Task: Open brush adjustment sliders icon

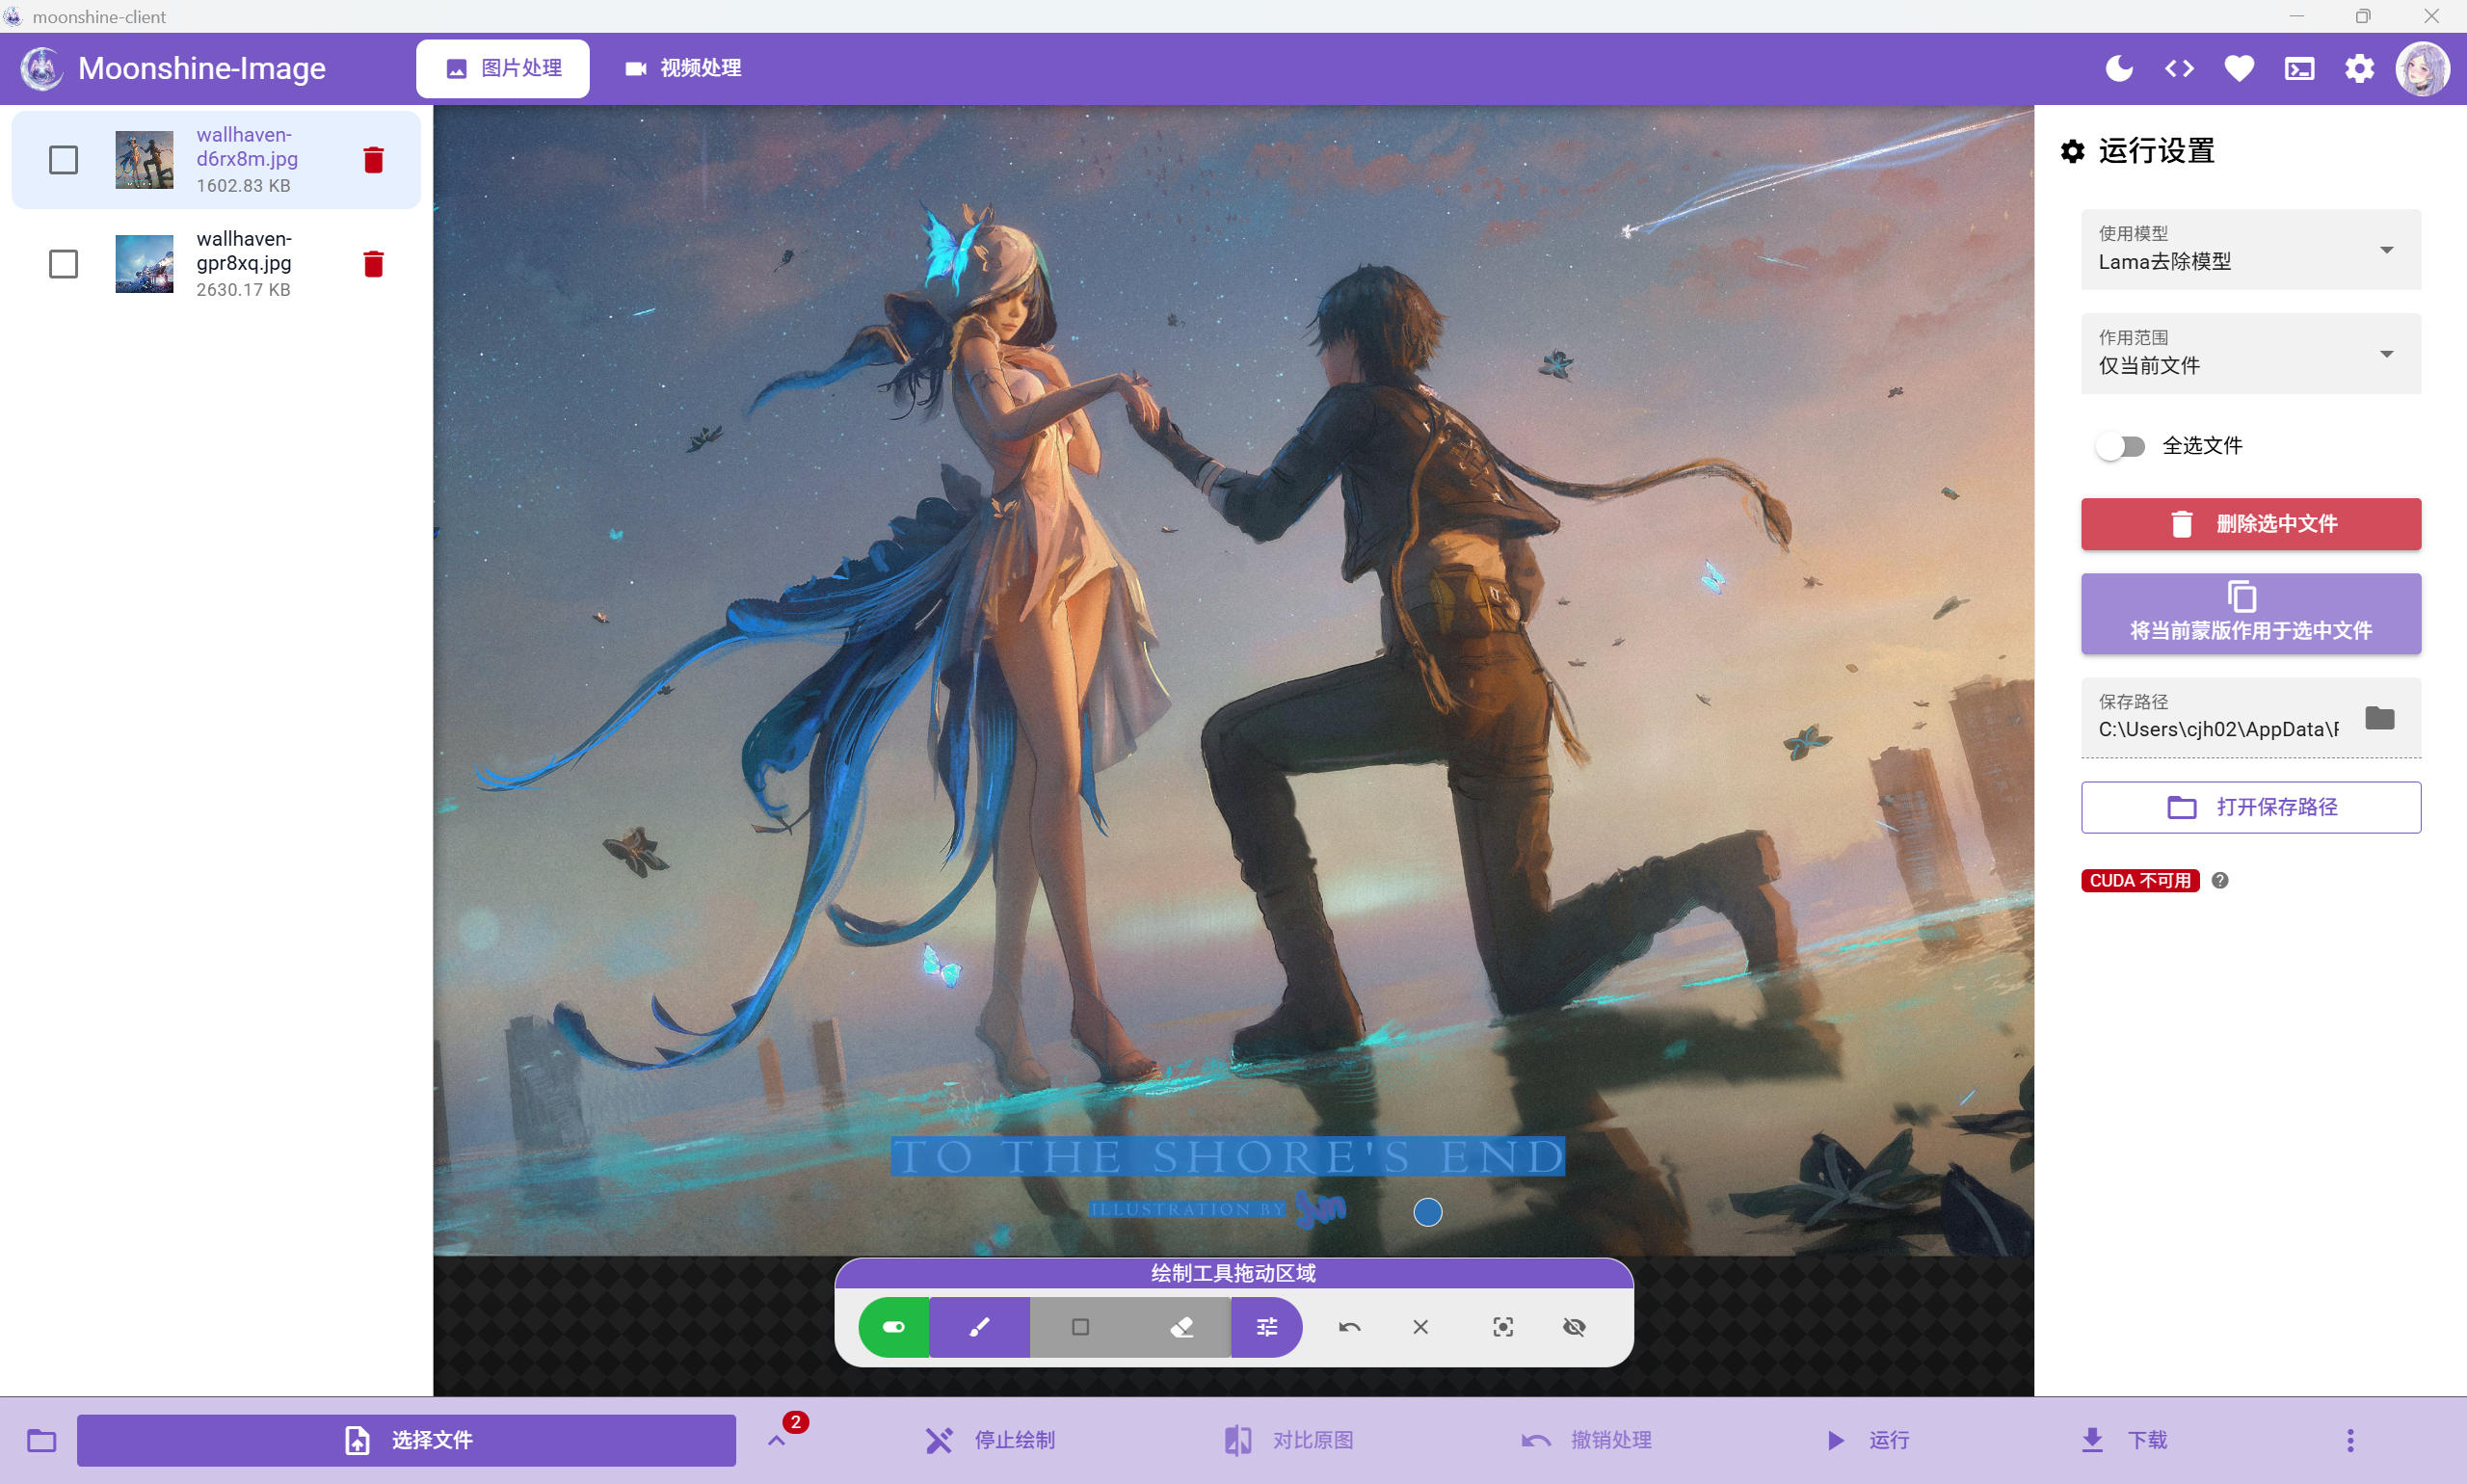Action: [1267, 1327]
